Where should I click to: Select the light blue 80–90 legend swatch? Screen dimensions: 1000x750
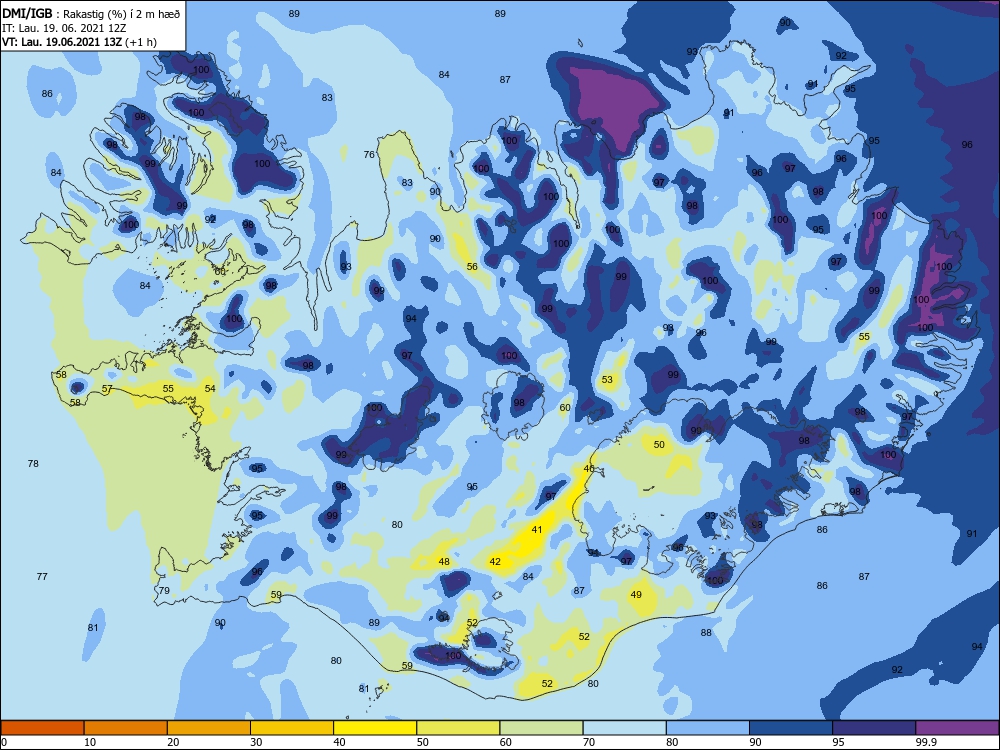click(x=708, y=728)
